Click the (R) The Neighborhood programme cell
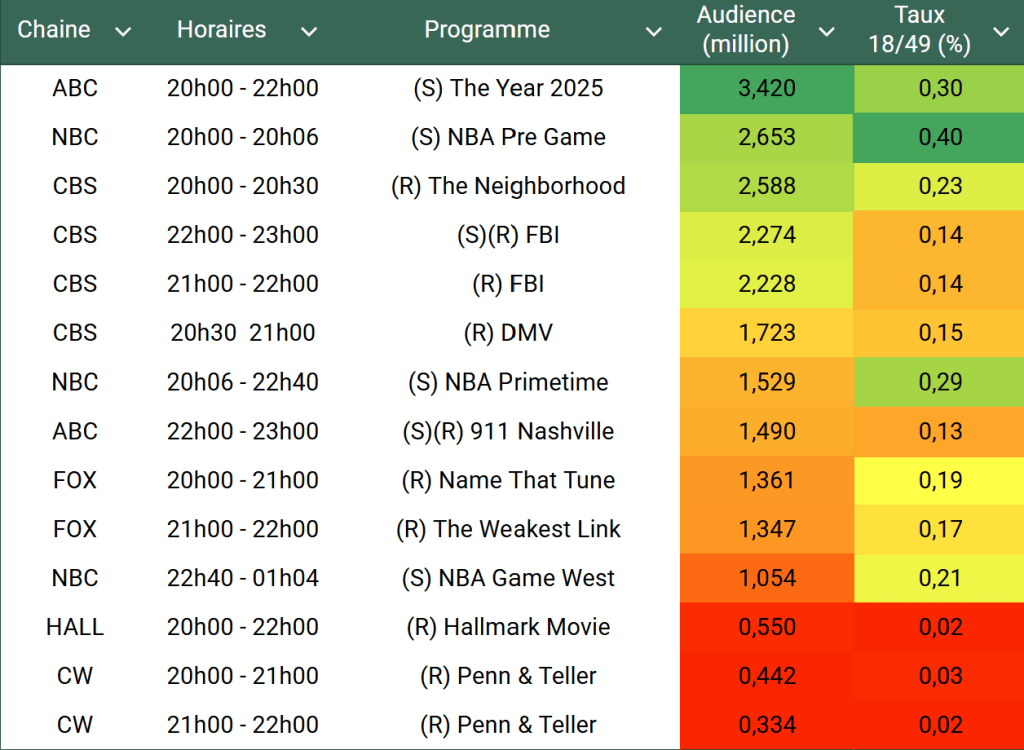 pyautogui.click(x=508, y=186)
